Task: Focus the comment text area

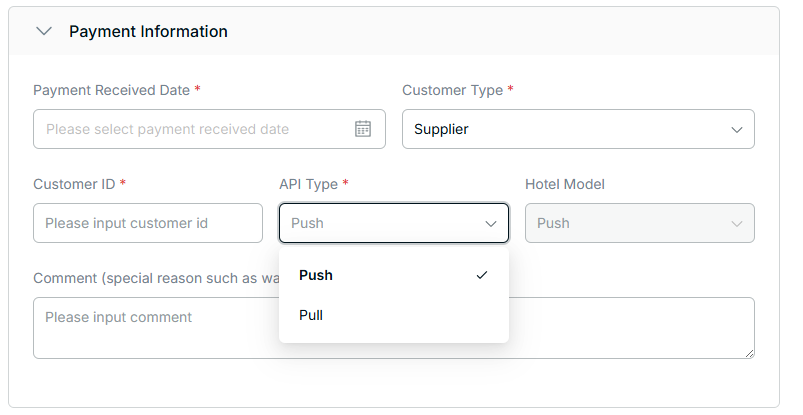Action: 393,327
